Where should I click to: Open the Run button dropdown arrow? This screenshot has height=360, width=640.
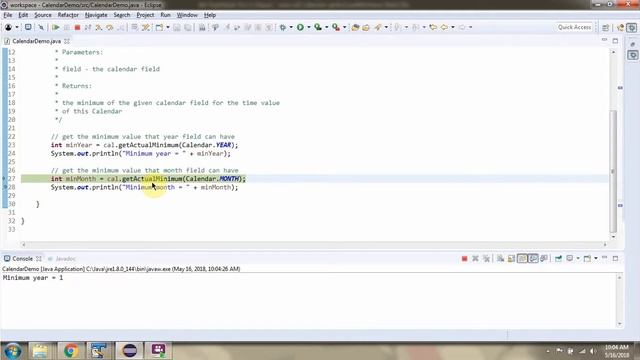309,27
